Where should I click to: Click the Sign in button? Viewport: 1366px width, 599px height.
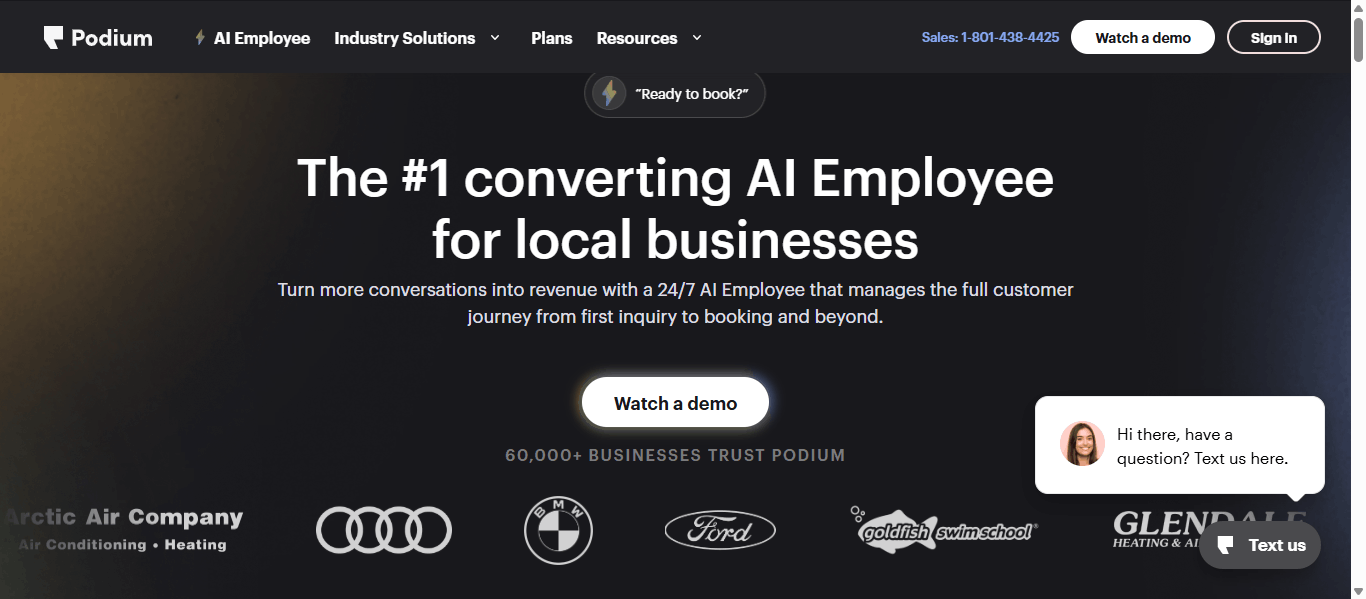[1274, 37]
